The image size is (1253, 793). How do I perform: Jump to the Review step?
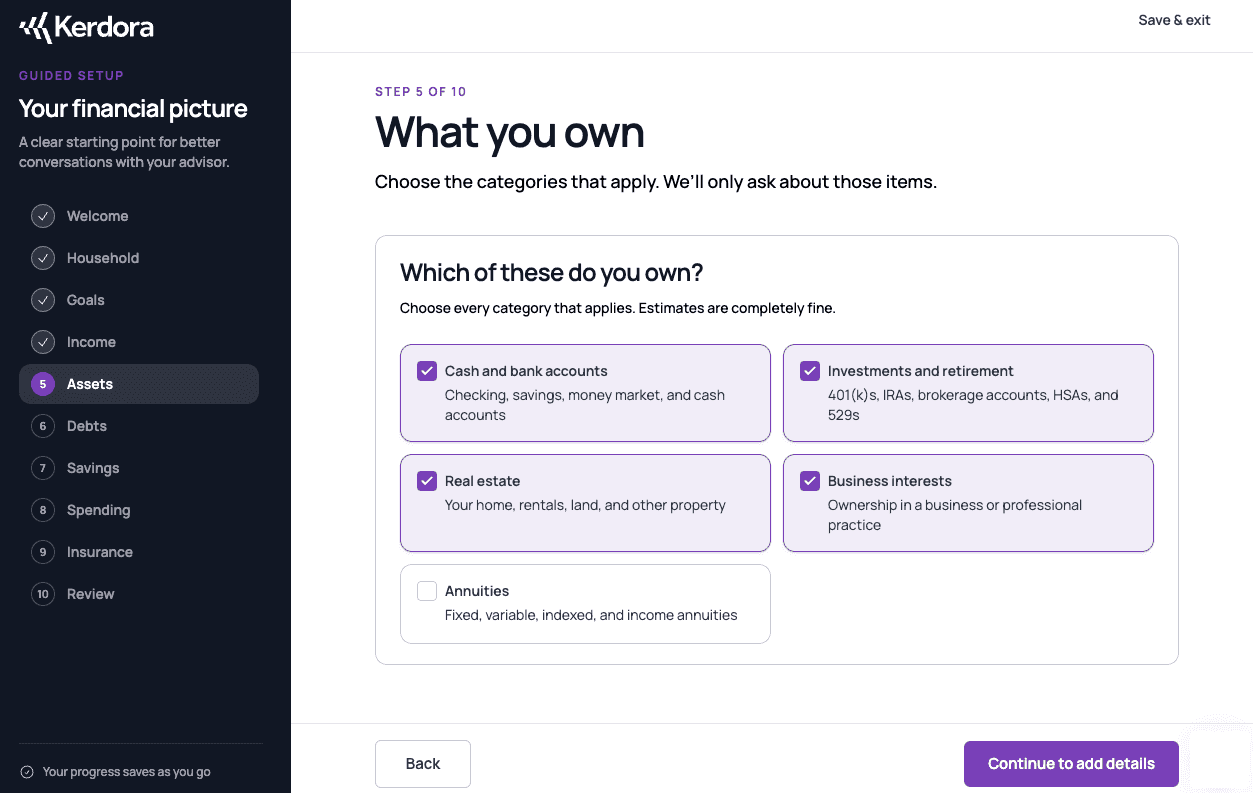point(139,594)
